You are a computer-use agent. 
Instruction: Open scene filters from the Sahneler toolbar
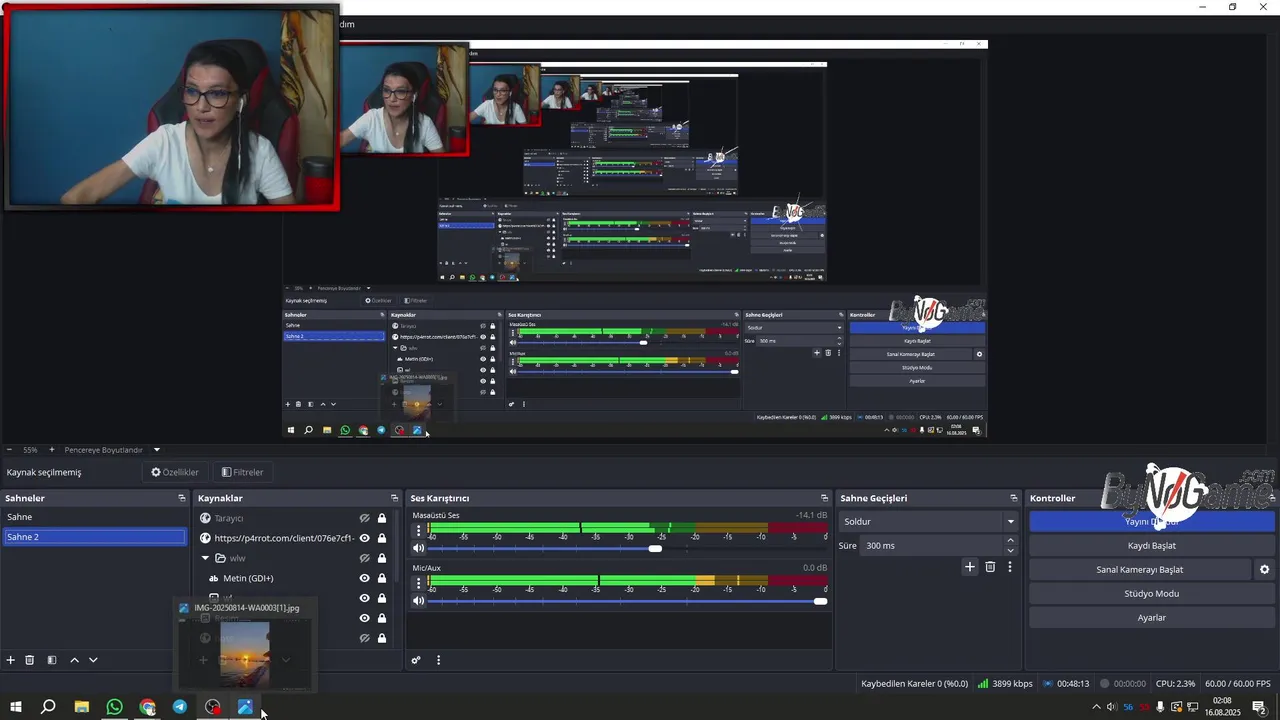[52, 660]
